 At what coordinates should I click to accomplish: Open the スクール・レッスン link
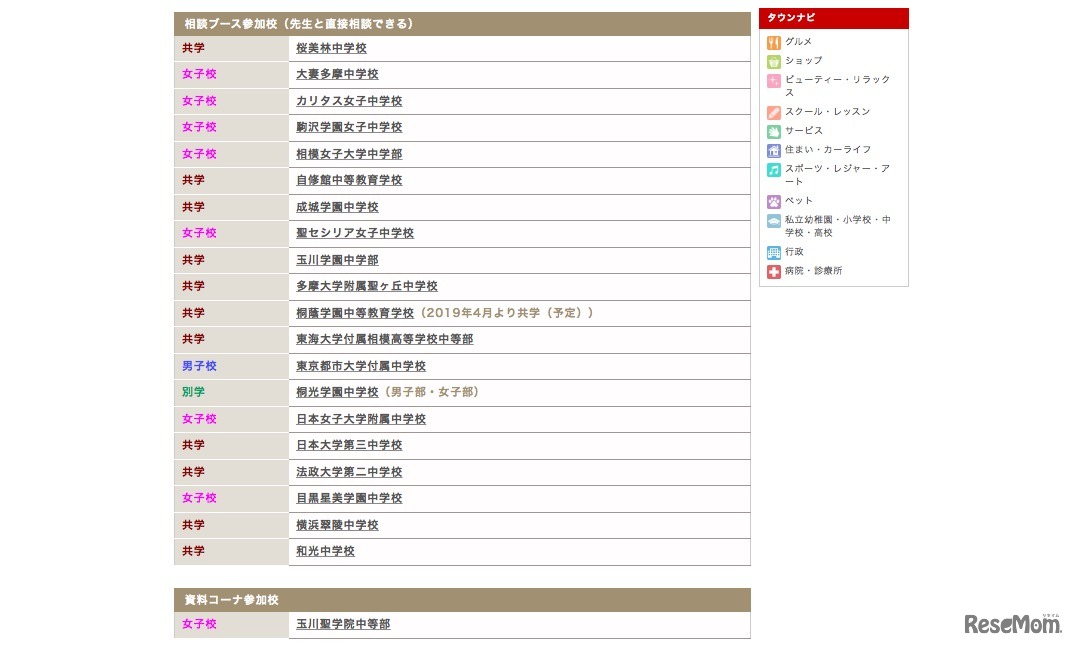(x=827, y=111)
